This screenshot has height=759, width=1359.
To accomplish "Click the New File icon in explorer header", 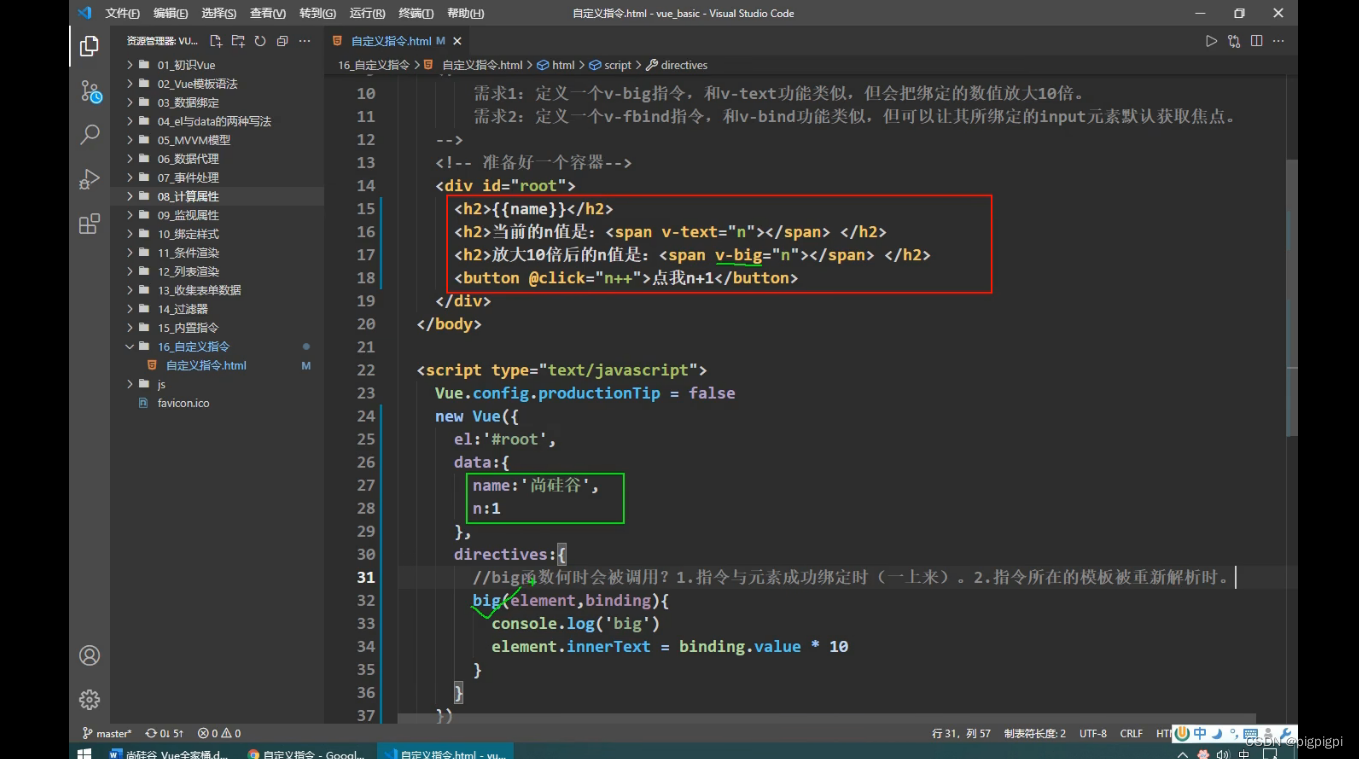I will point(216,41).
